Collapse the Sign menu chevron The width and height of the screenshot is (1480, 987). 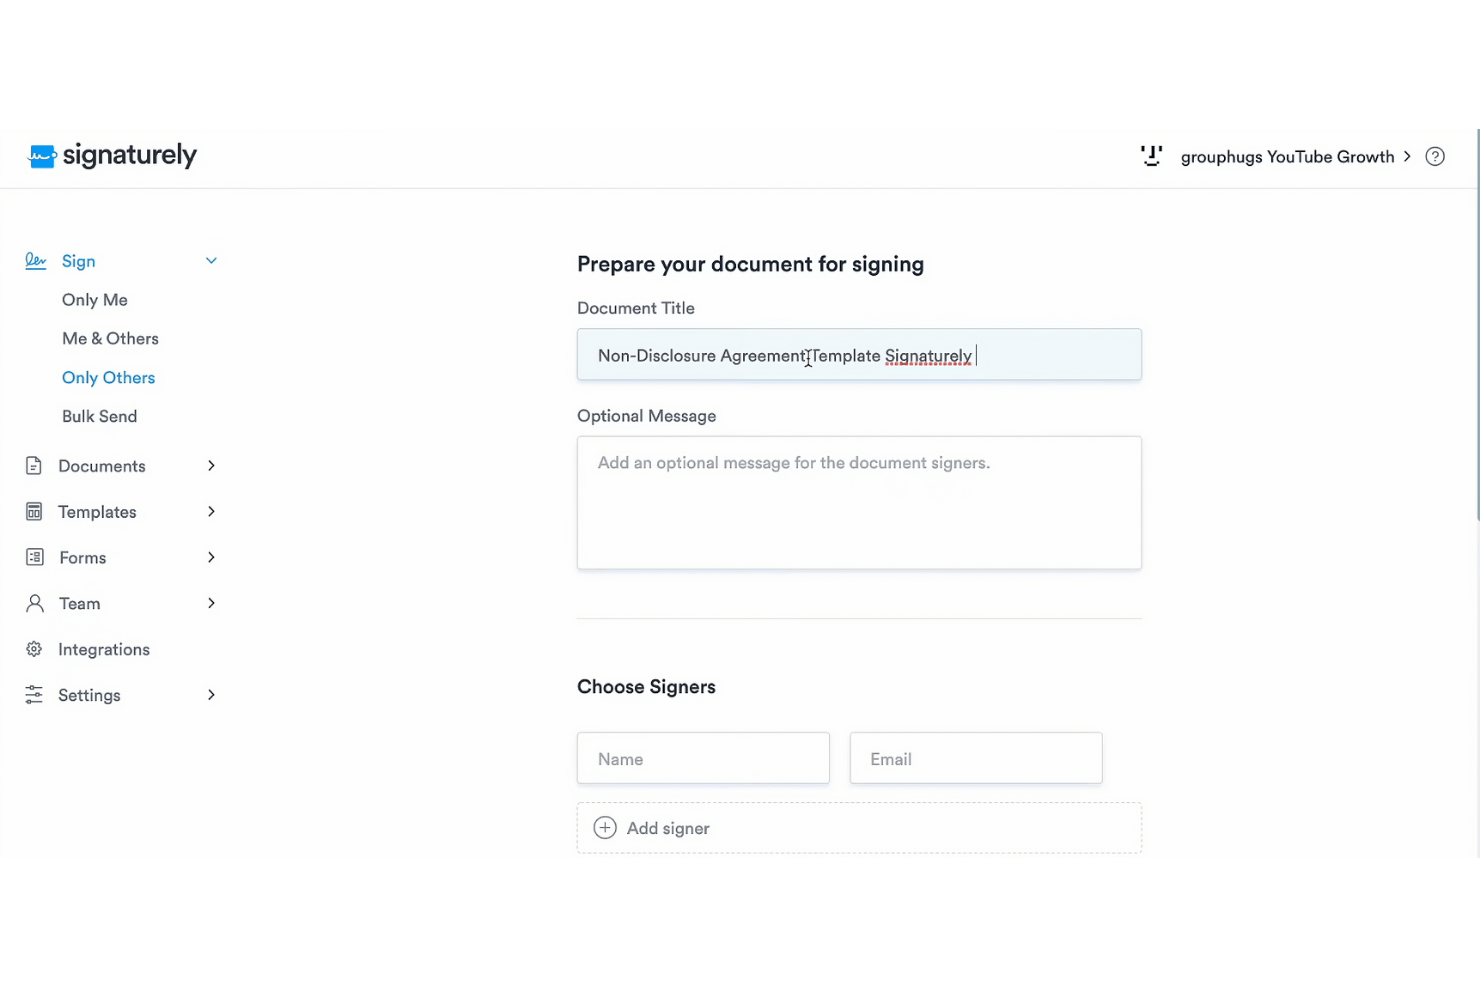tap(211, 260)
